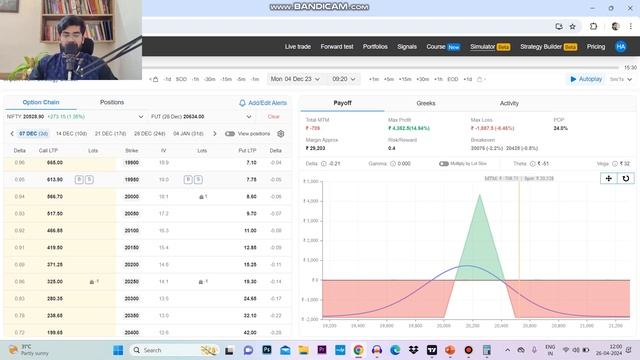The image size is (640, 360).
Task: Step forward fifteen minutes with +15m
Action: coord(405,79)
